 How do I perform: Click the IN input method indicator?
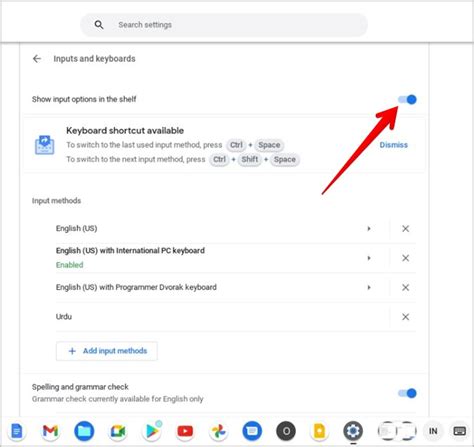click(x=433, y=431)
